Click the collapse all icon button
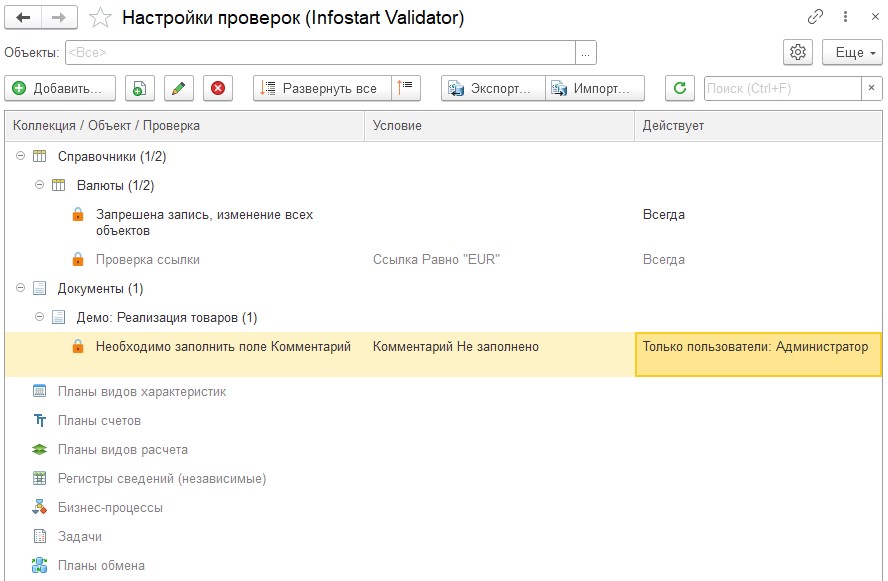 406,89
